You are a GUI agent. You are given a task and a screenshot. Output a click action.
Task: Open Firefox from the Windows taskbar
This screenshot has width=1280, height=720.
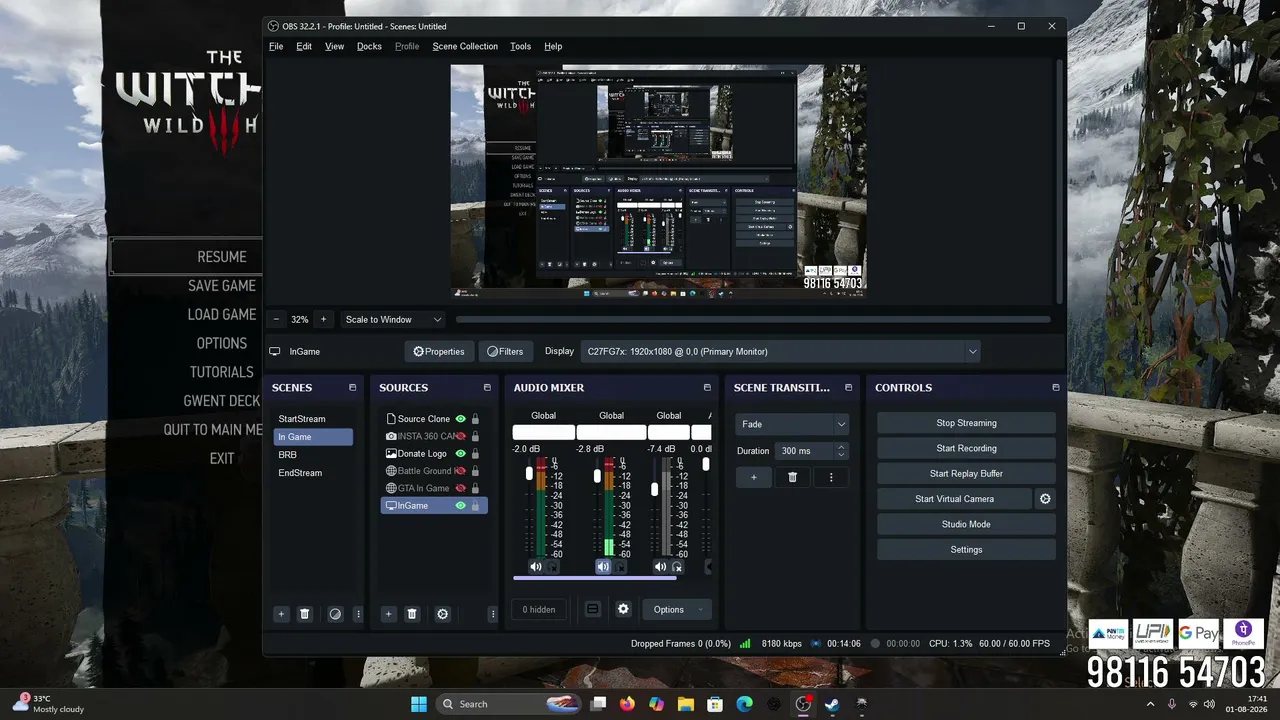627,704
